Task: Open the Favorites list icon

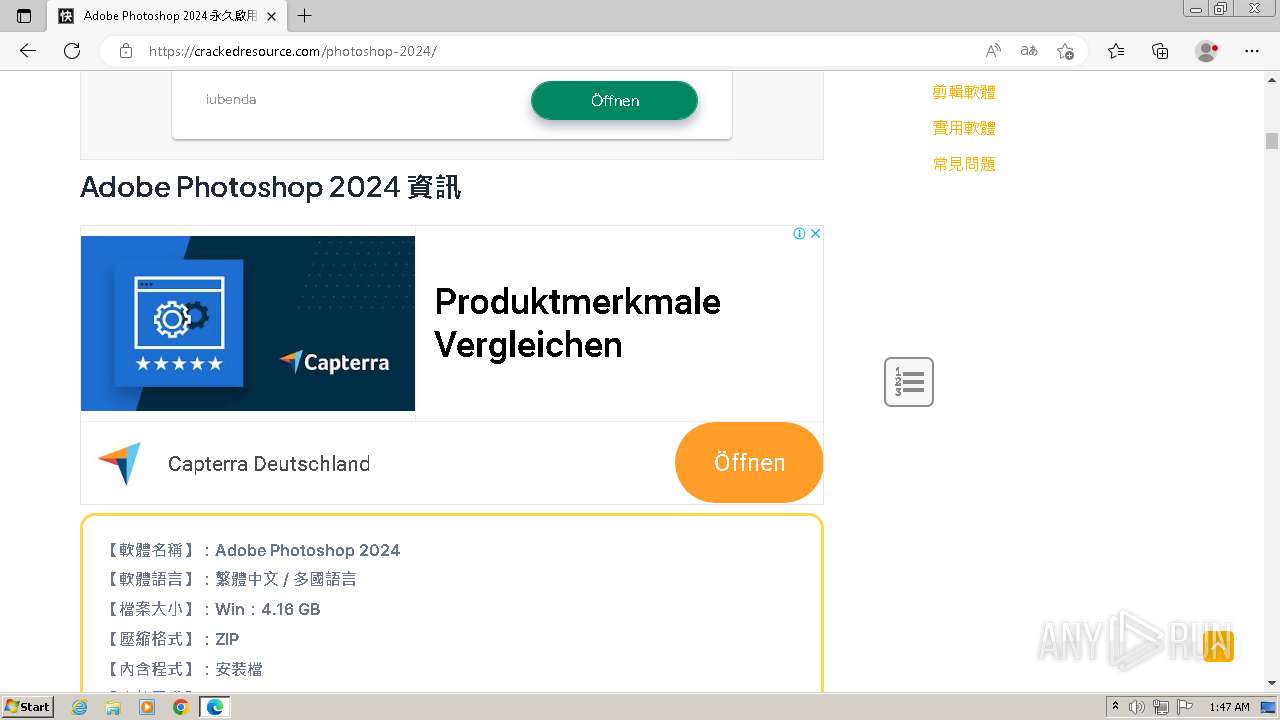Action: (1116, 51)
